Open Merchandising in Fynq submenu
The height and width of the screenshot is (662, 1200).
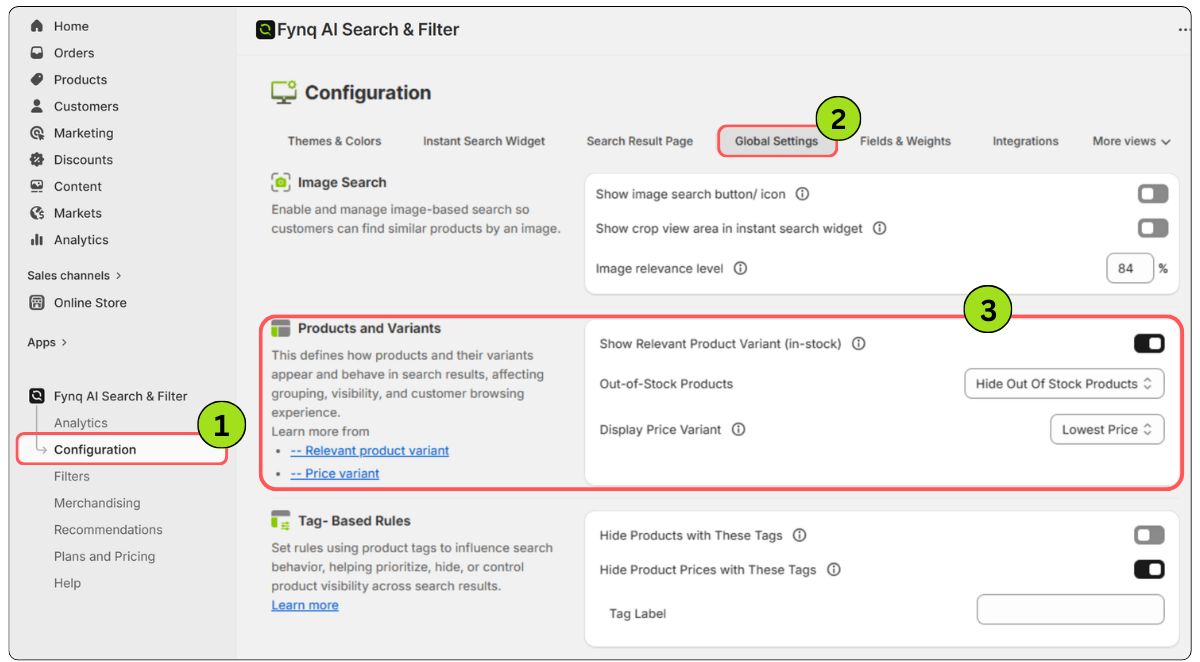(97, 503)
